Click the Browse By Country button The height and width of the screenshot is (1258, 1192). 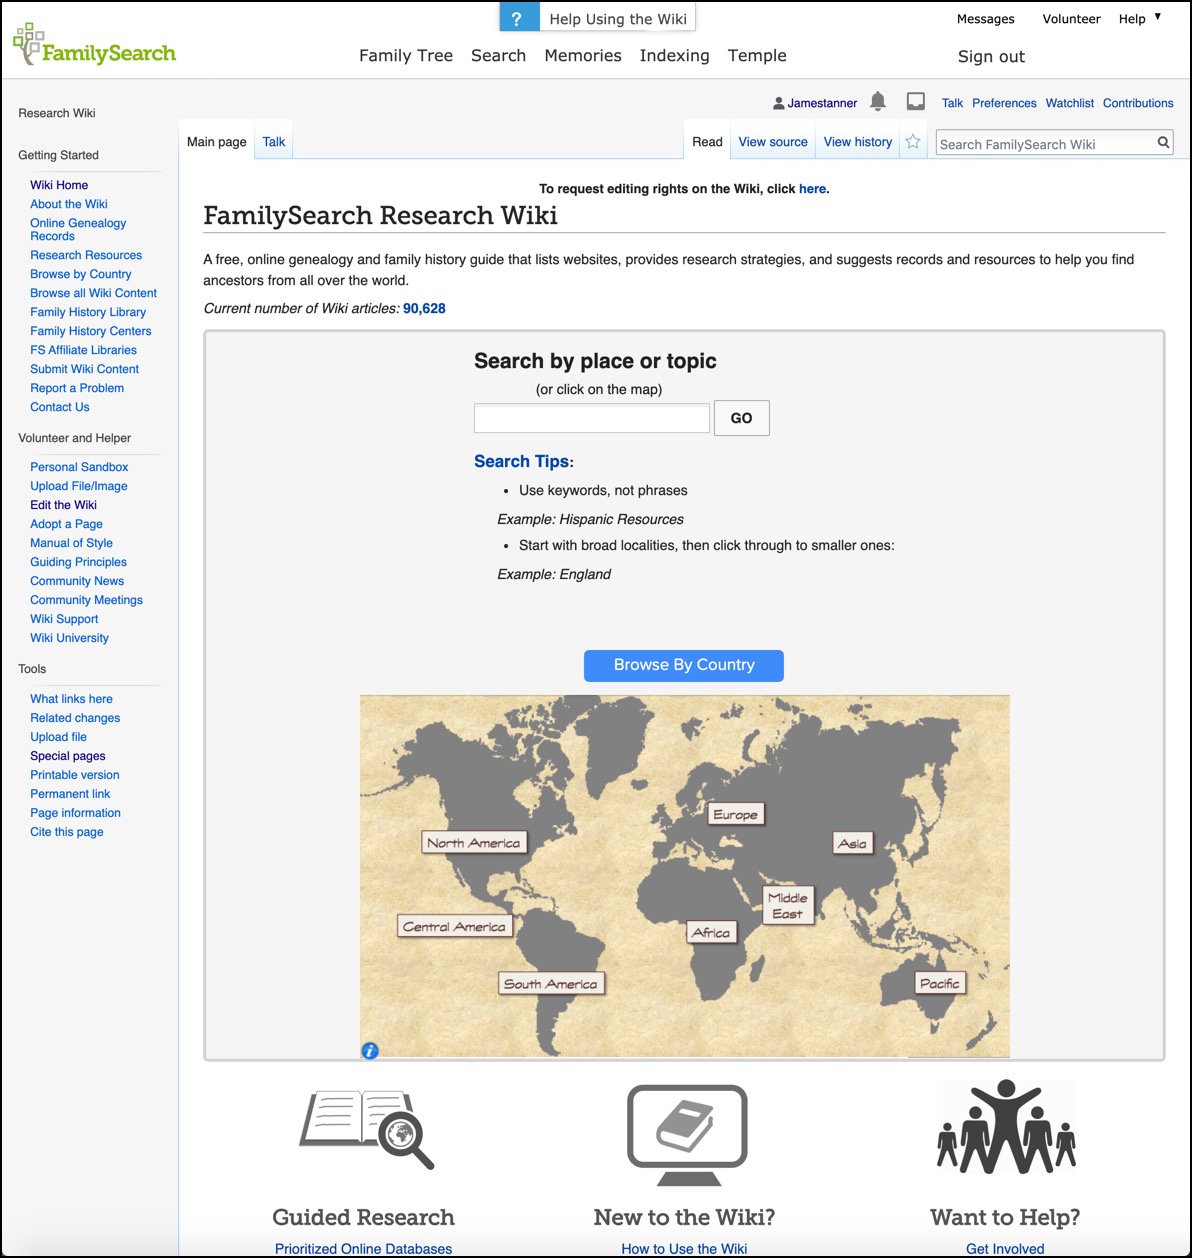pos(683,665)
